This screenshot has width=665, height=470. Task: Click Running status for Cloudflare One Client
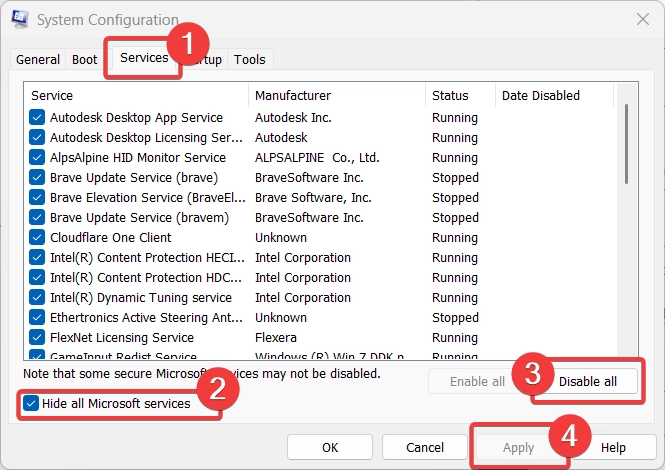pos(455,238)
